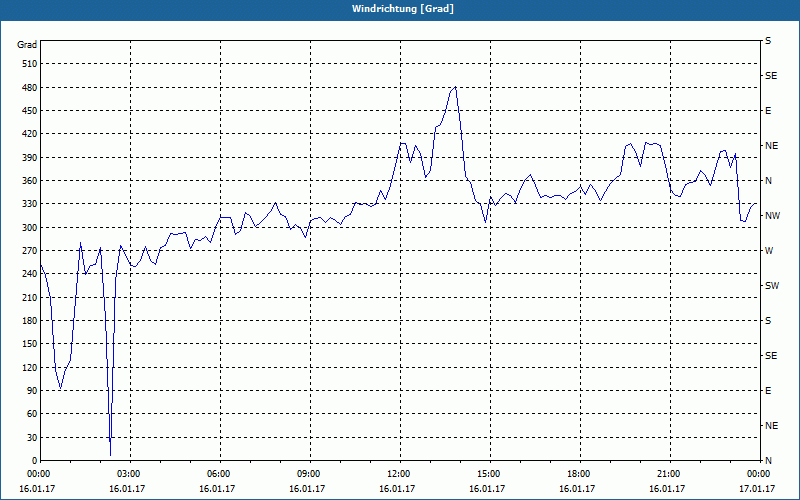Click the 30 degree axis label

(x=32, y=437)
